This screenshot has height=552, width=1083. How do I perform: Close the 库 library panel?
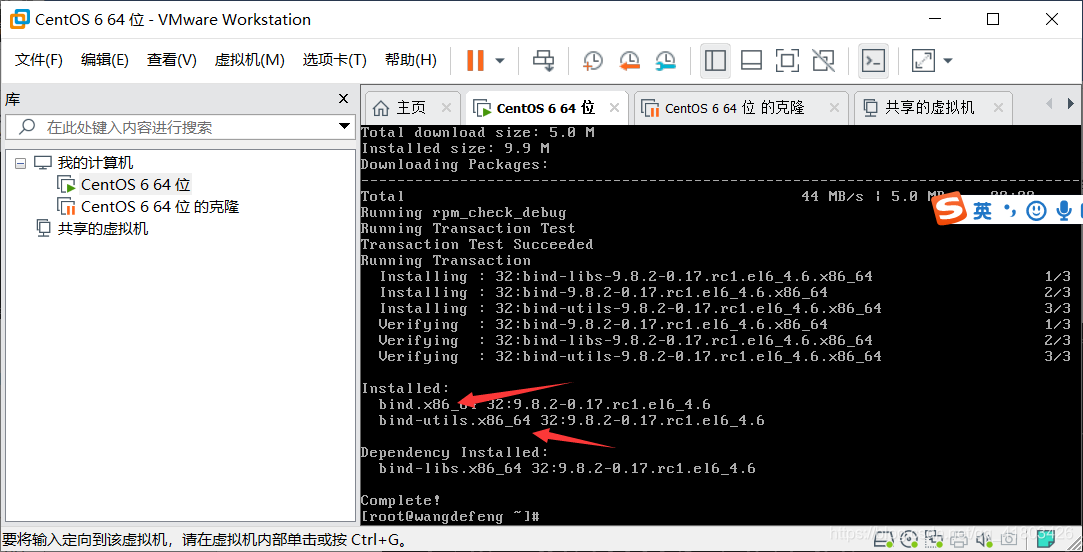click(343, 99)
